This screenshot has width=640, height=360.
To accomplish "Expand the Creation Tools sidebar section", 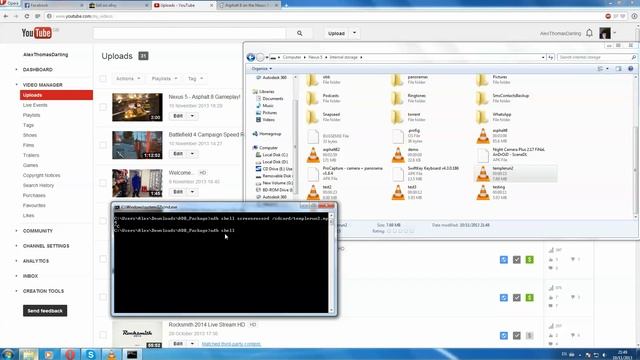I will [x=43, y=291].
